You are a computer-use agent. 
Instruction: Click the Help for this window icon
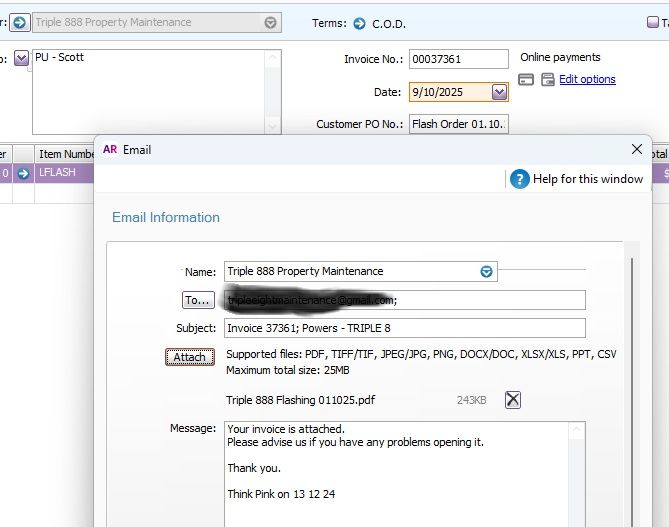[x=519, y=179]
